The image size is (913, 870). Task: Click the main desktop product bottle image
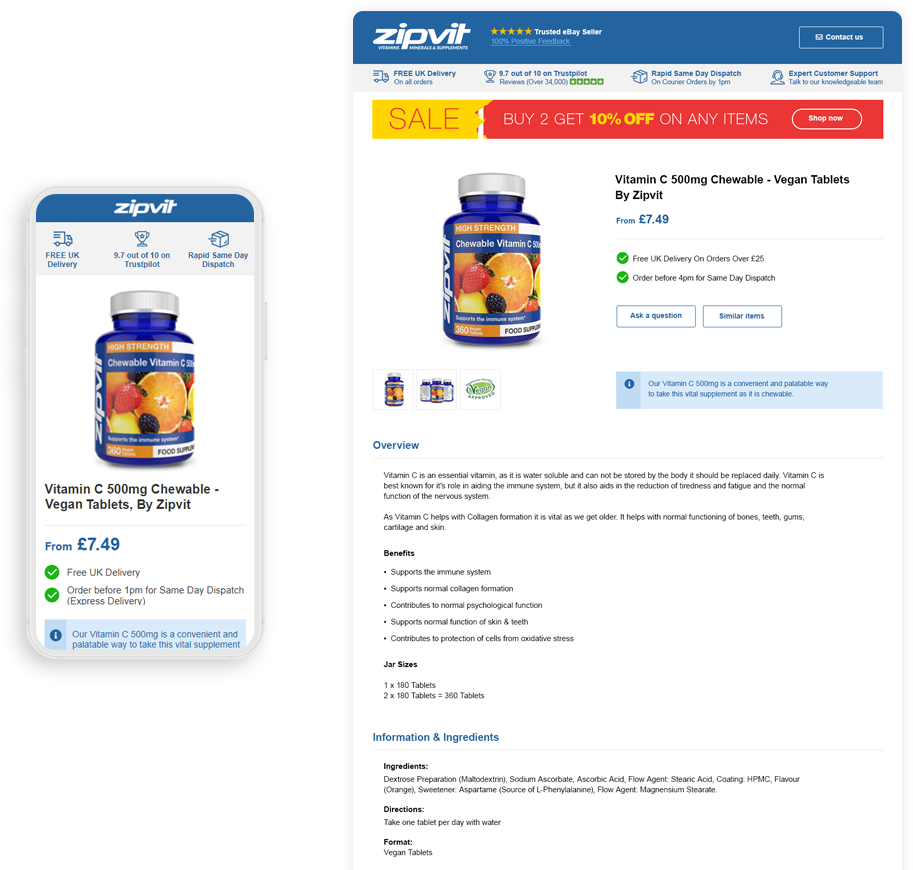point(491,260)
